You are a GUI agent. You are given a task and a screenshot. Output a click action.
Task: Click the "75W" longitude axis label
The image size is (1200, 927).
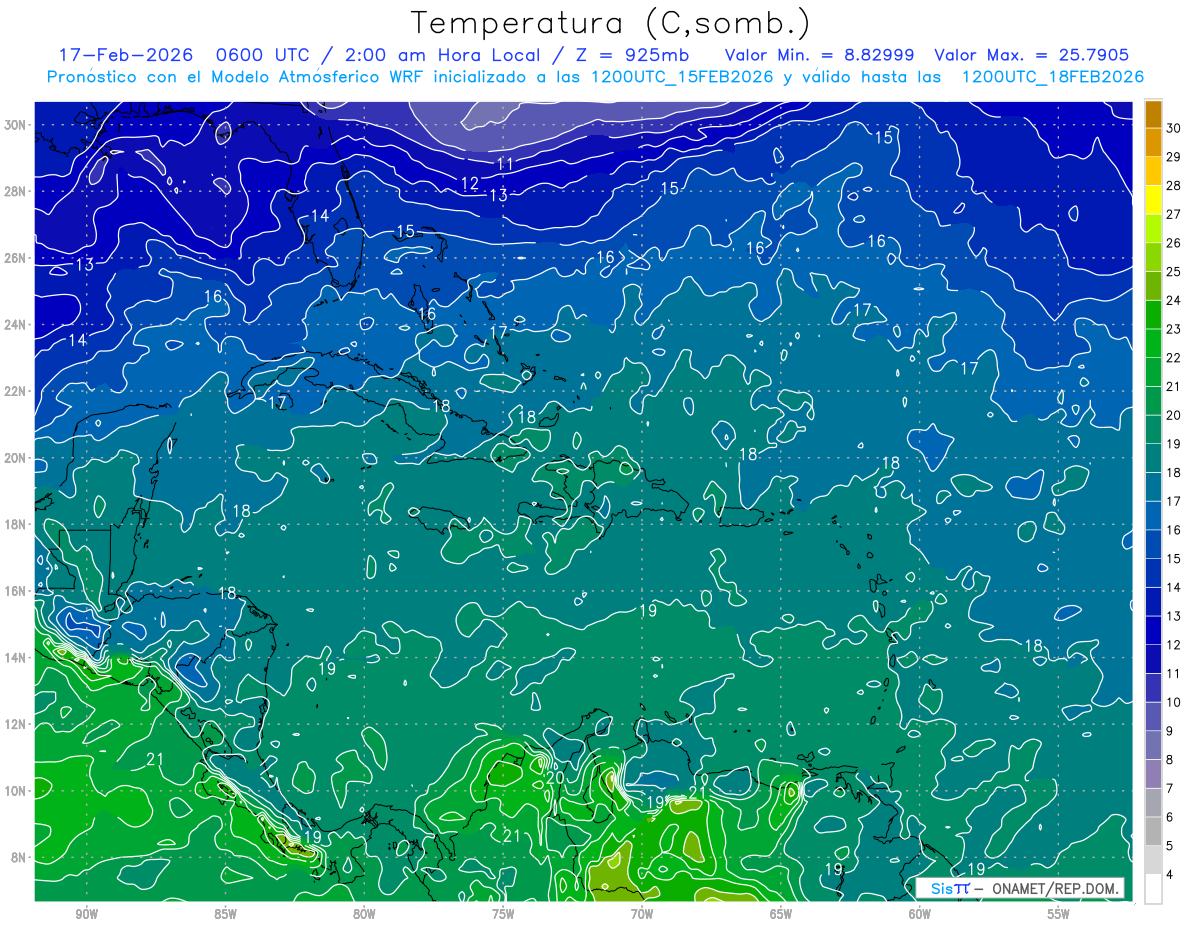point(503,914)
